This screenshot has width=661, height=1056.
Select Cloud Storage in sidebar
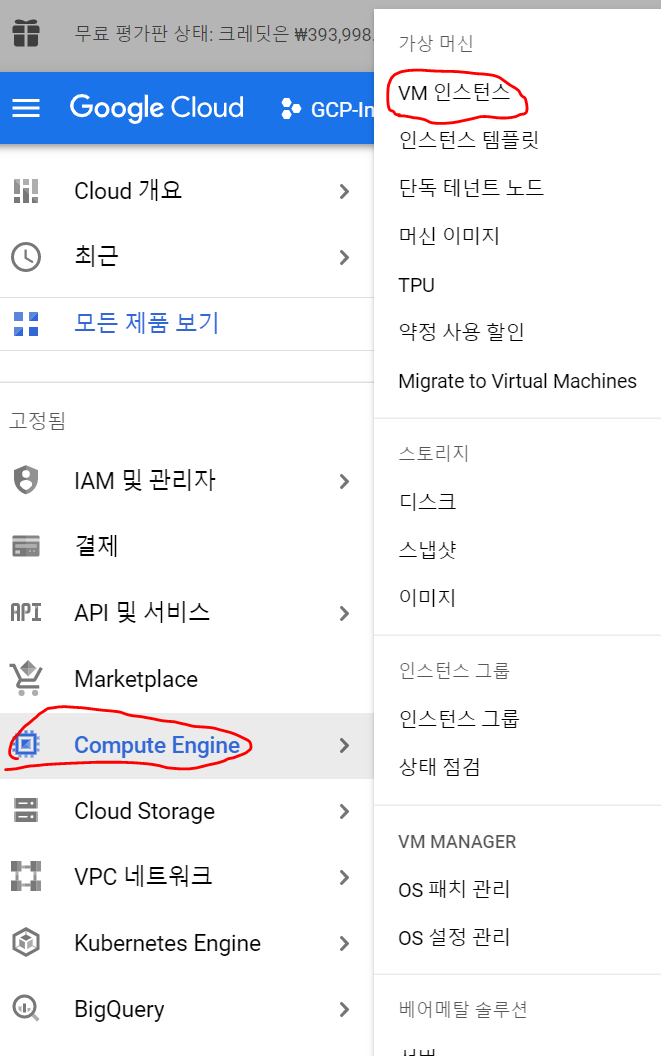coord(187,811)
